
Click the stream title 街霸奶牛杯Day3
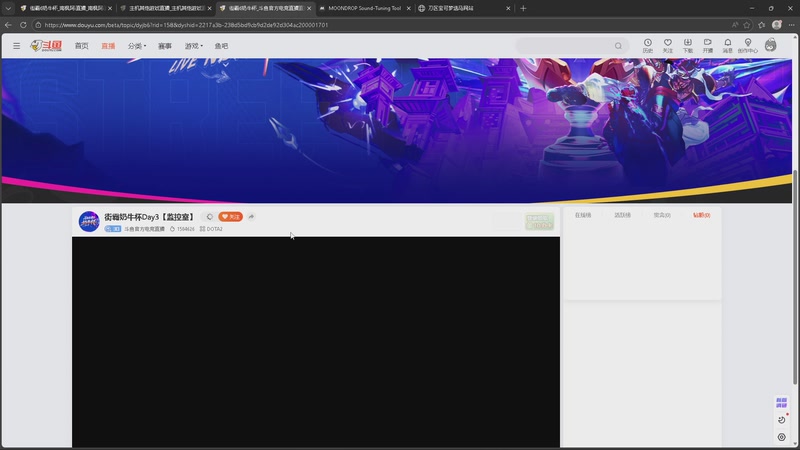pyautogui.click(x=149, y=217)
